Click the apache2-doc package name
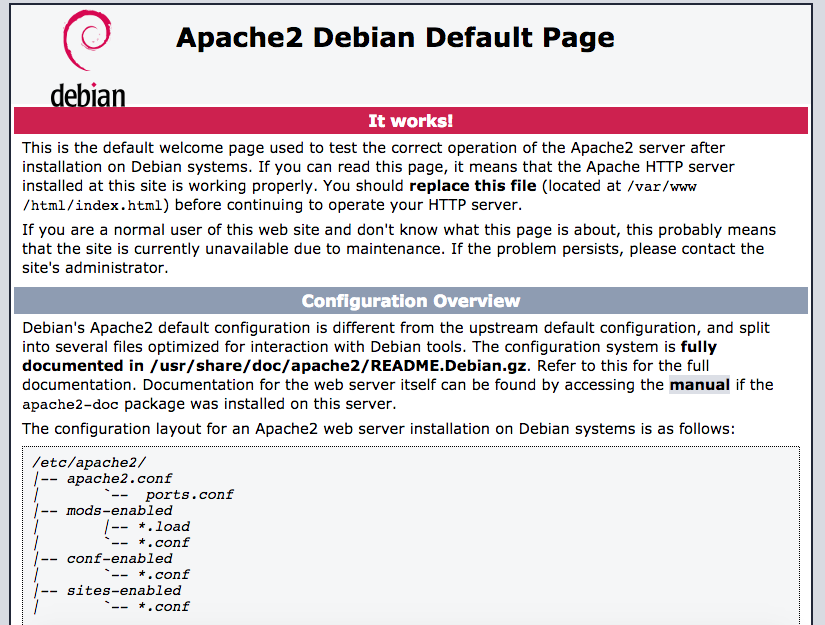825x625 pixels. 67,404
